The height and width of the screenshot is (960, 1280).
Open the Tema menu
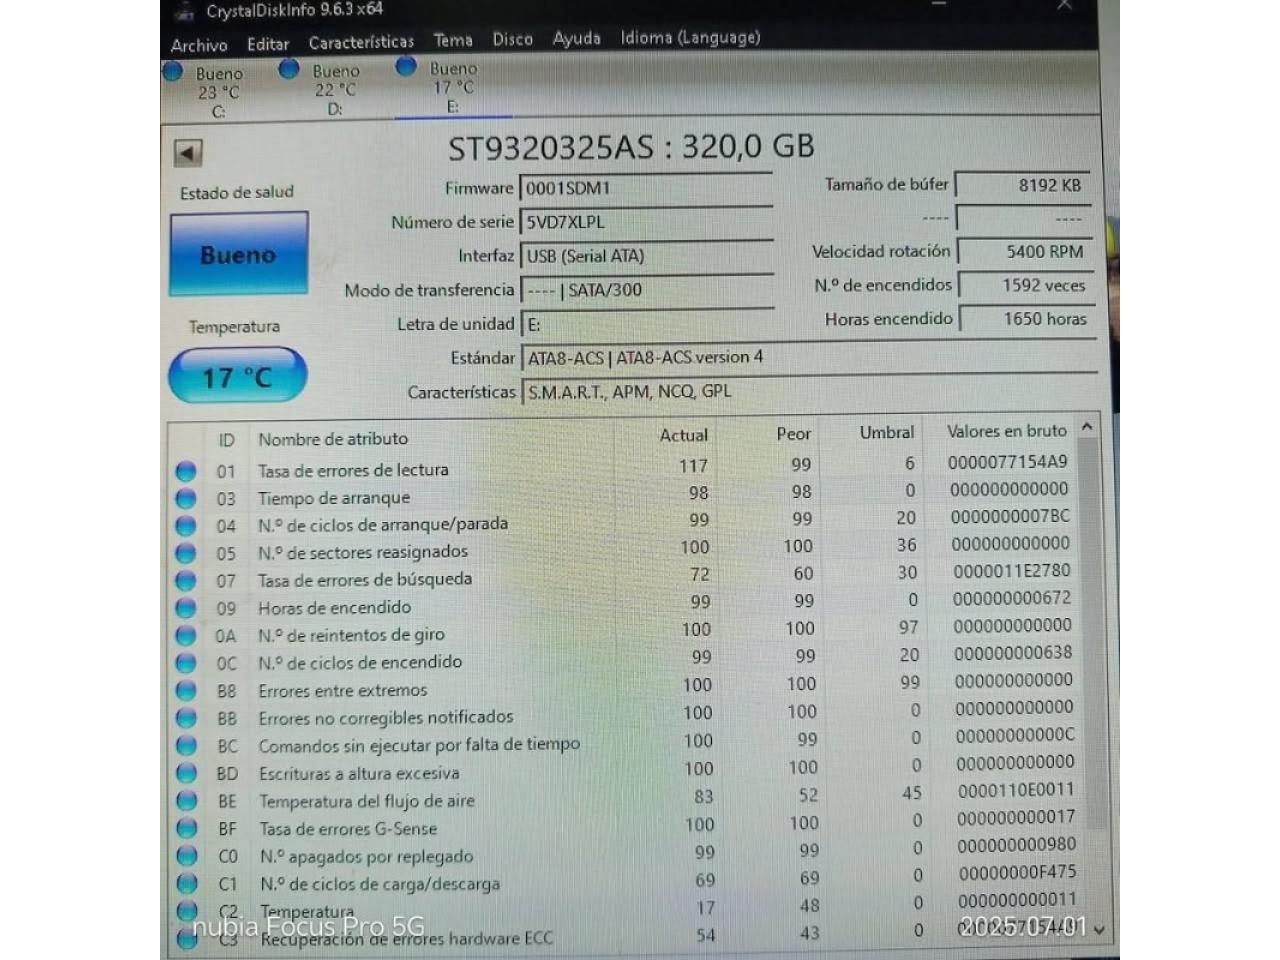pos(453,40)
